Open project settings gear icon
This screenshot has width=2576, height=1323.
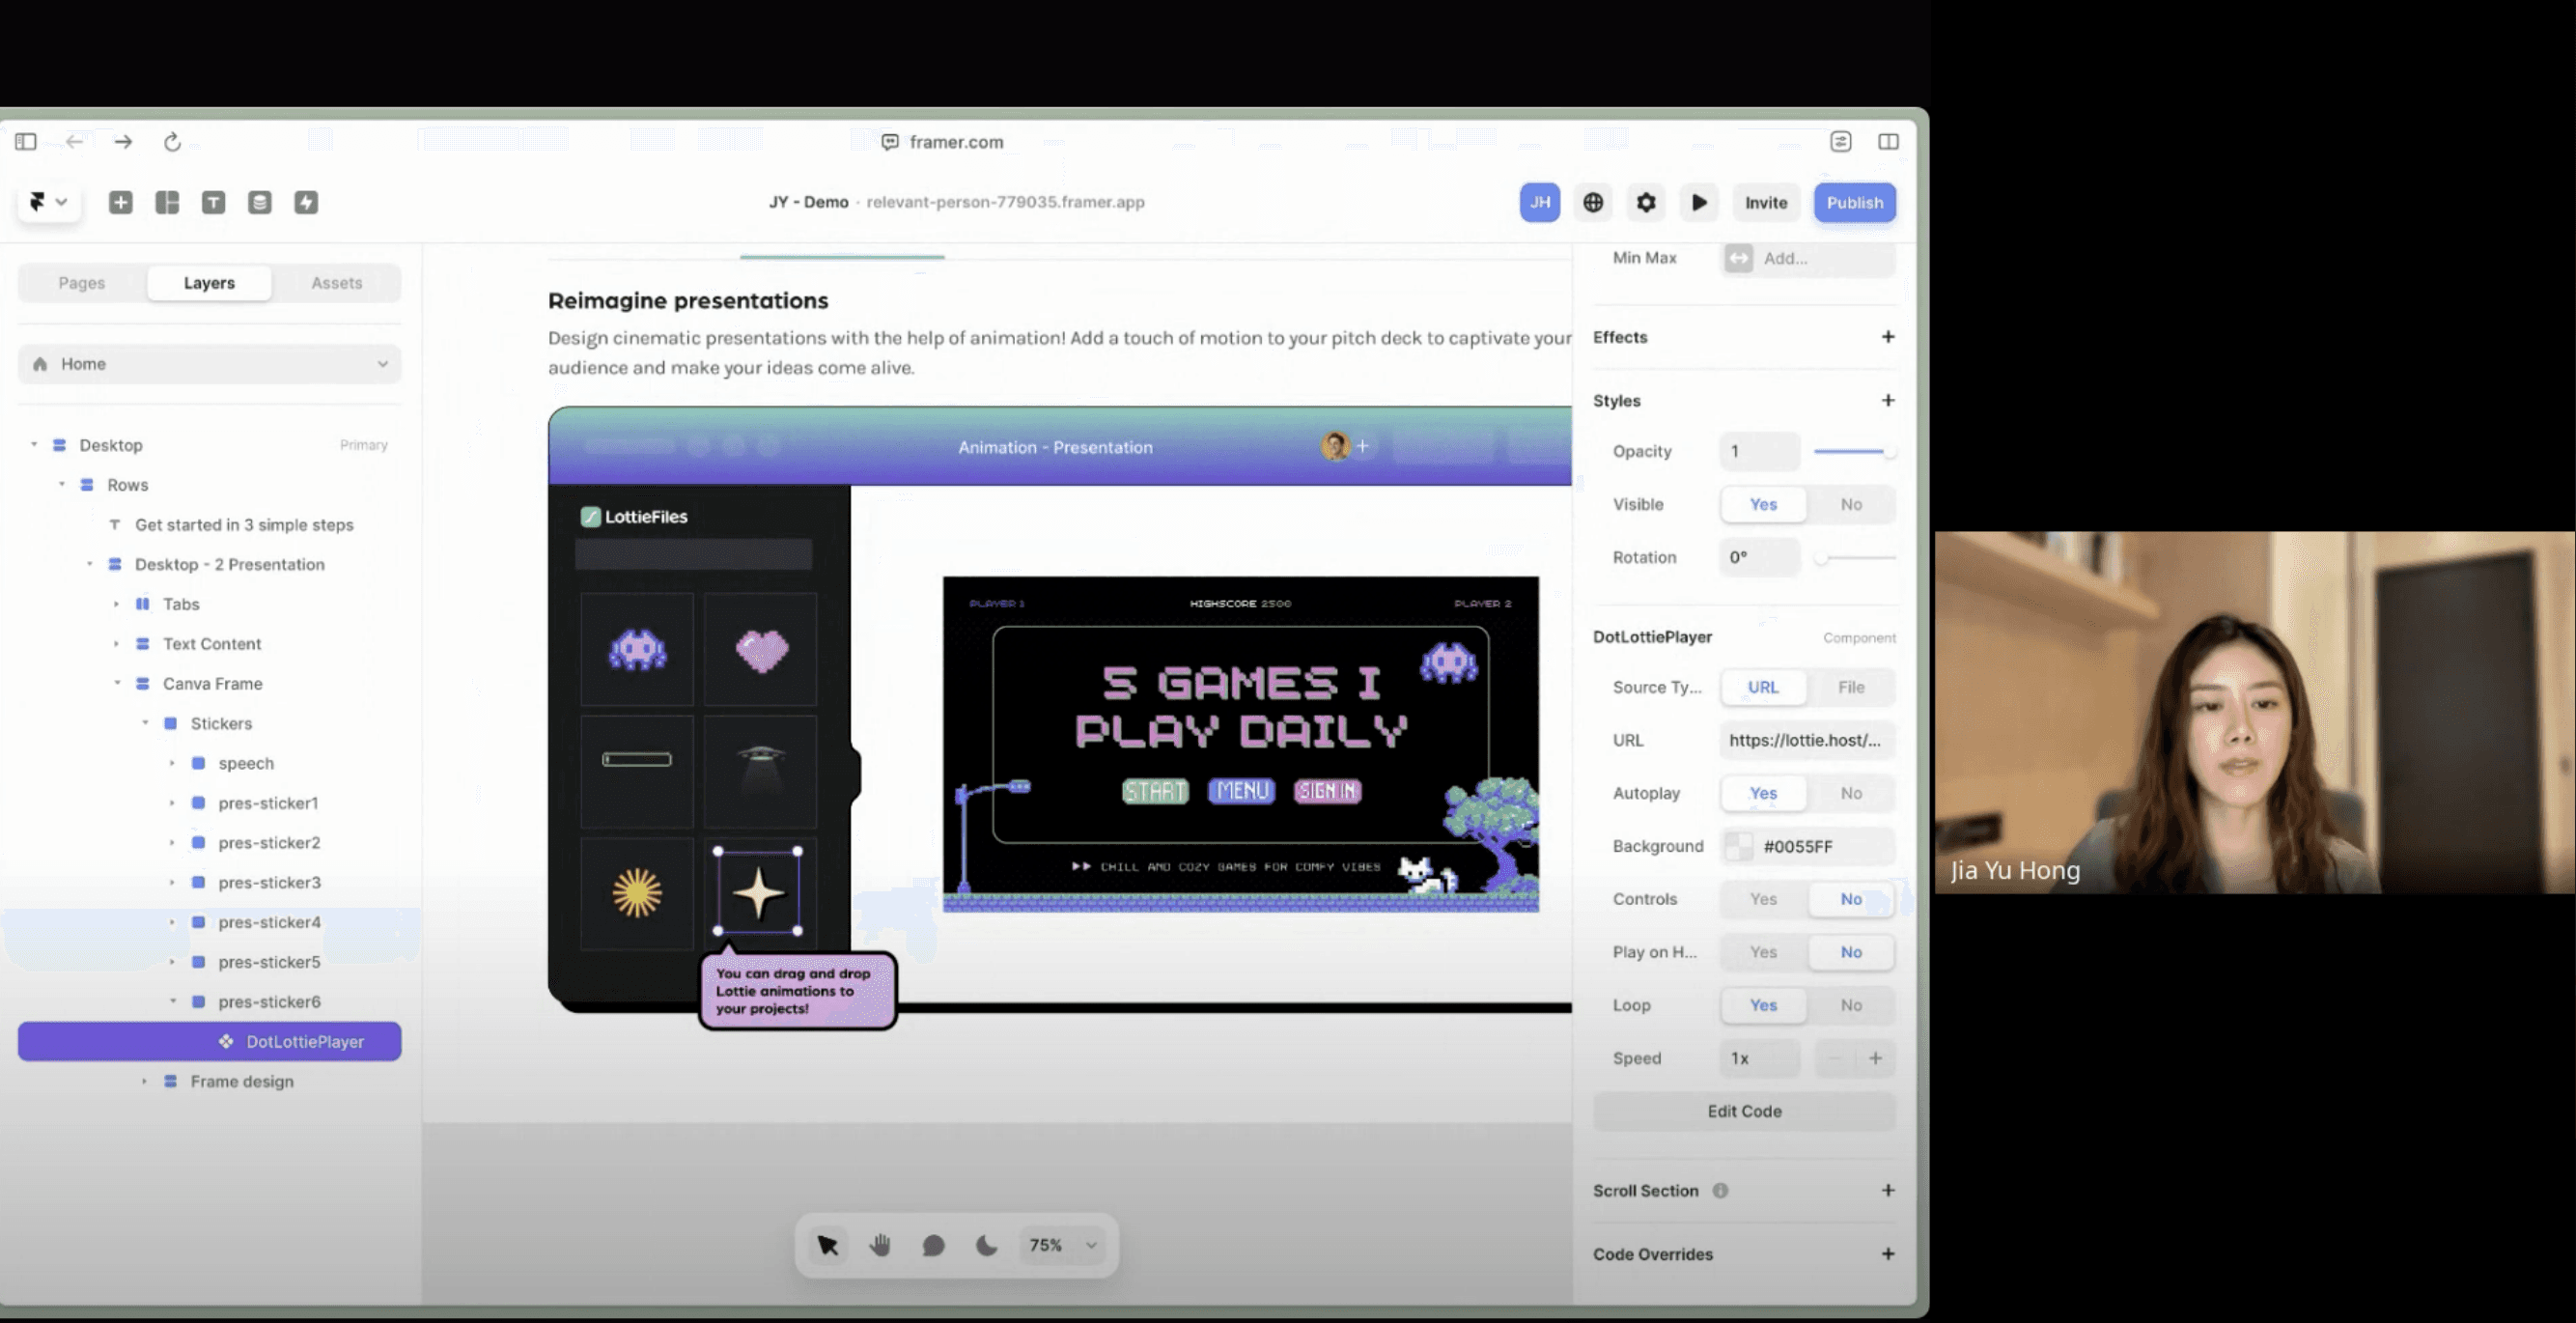point(1646,202)
